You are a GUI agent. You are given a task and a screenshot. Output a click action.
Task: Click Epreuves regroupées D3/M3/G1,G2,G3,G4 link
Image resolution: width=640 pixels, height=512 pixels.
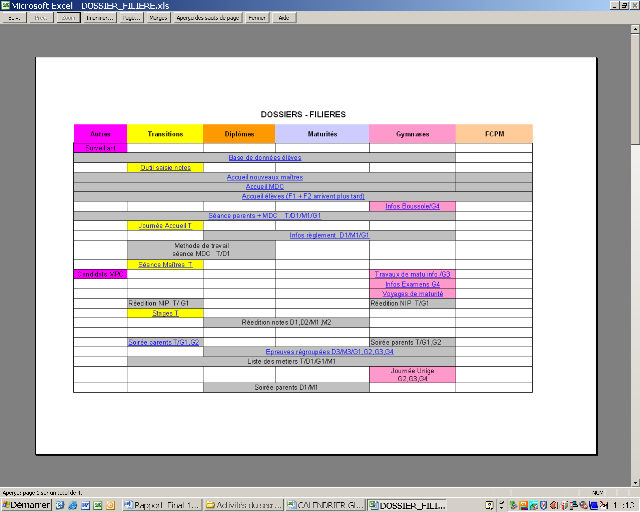329,352
